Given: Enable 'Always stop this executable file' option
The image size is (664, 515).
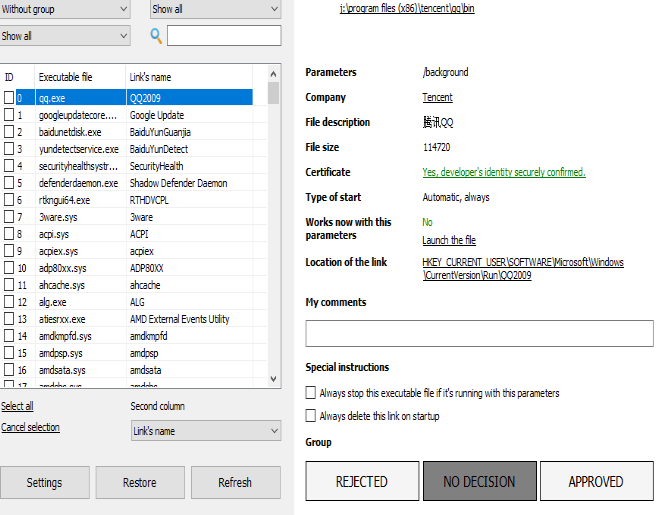Looking at the screenshot, I should (311, 393).
